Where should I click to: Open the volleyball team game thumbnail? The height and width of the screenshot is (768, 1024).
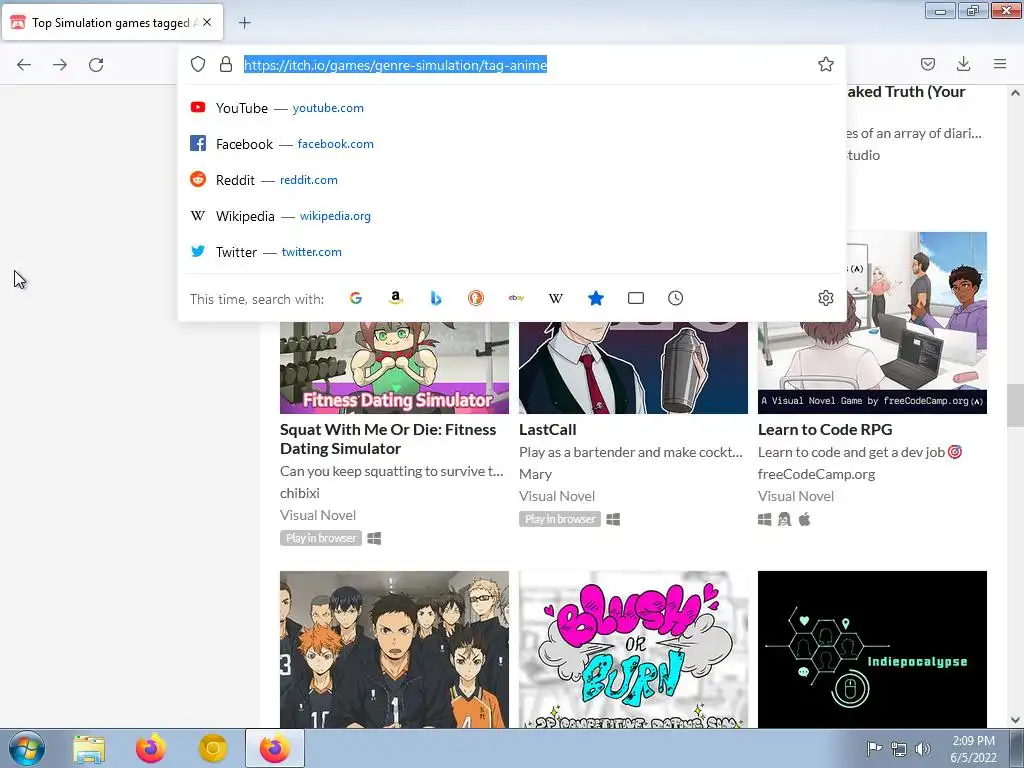click(394, 650)
